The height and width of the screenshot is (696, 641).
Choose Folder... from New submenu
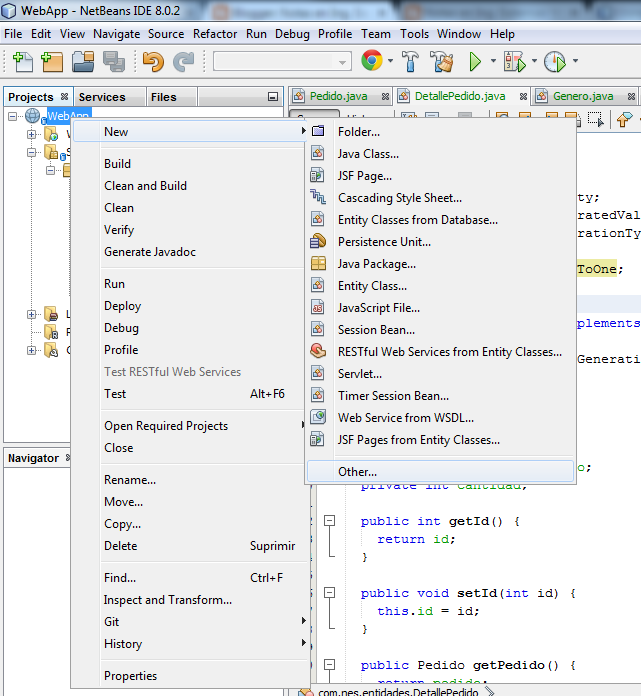click(440, 132)
